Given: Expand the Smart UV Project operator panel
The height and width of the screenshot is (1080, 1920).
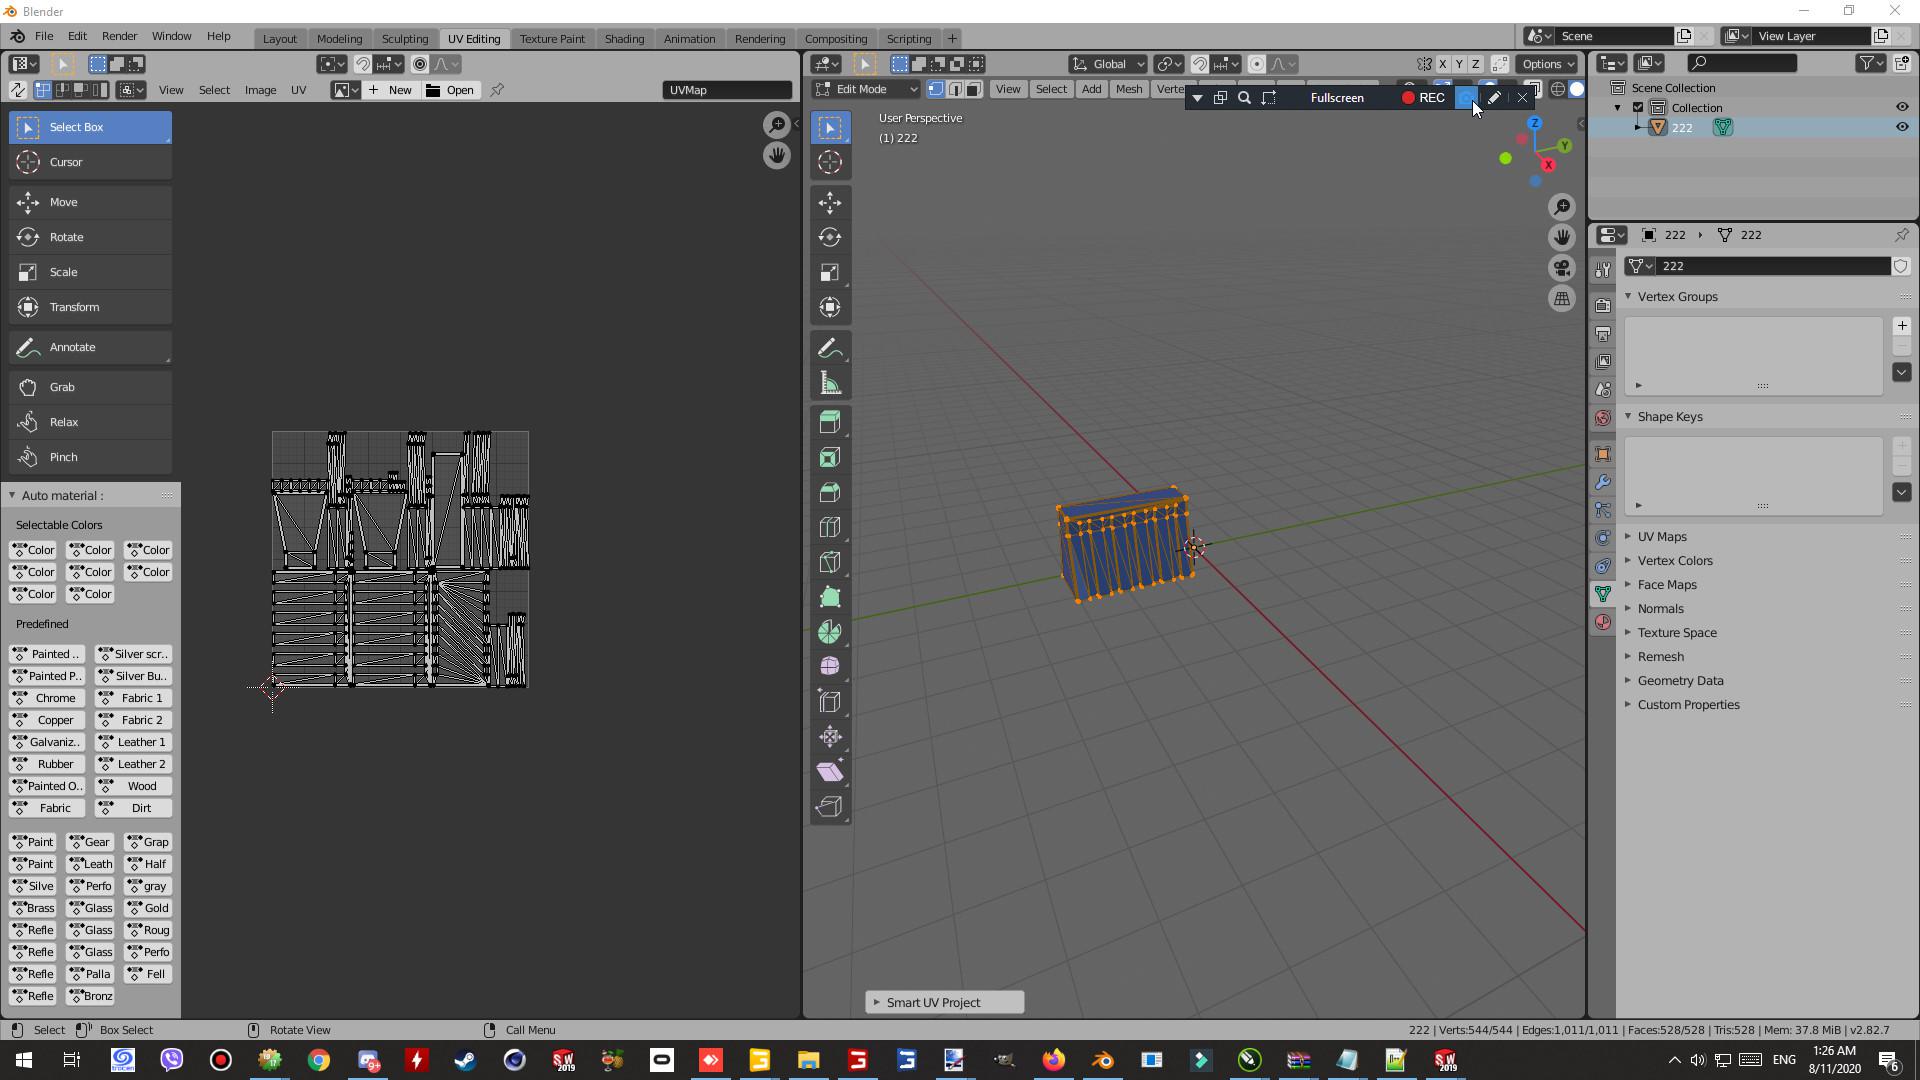Looking at the screenshot, I should click(943, 1002).
